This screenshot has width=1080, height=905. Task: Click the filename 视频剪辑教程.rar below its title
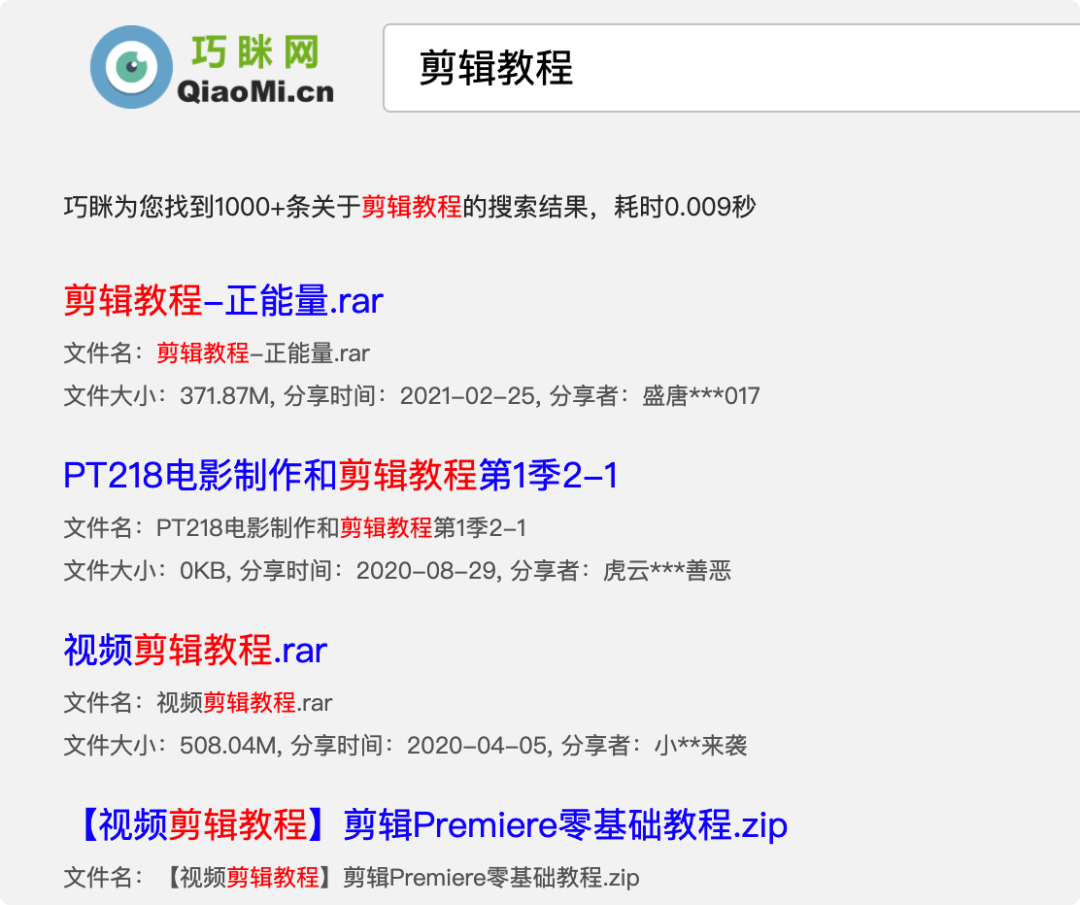[x=246, y=703]
